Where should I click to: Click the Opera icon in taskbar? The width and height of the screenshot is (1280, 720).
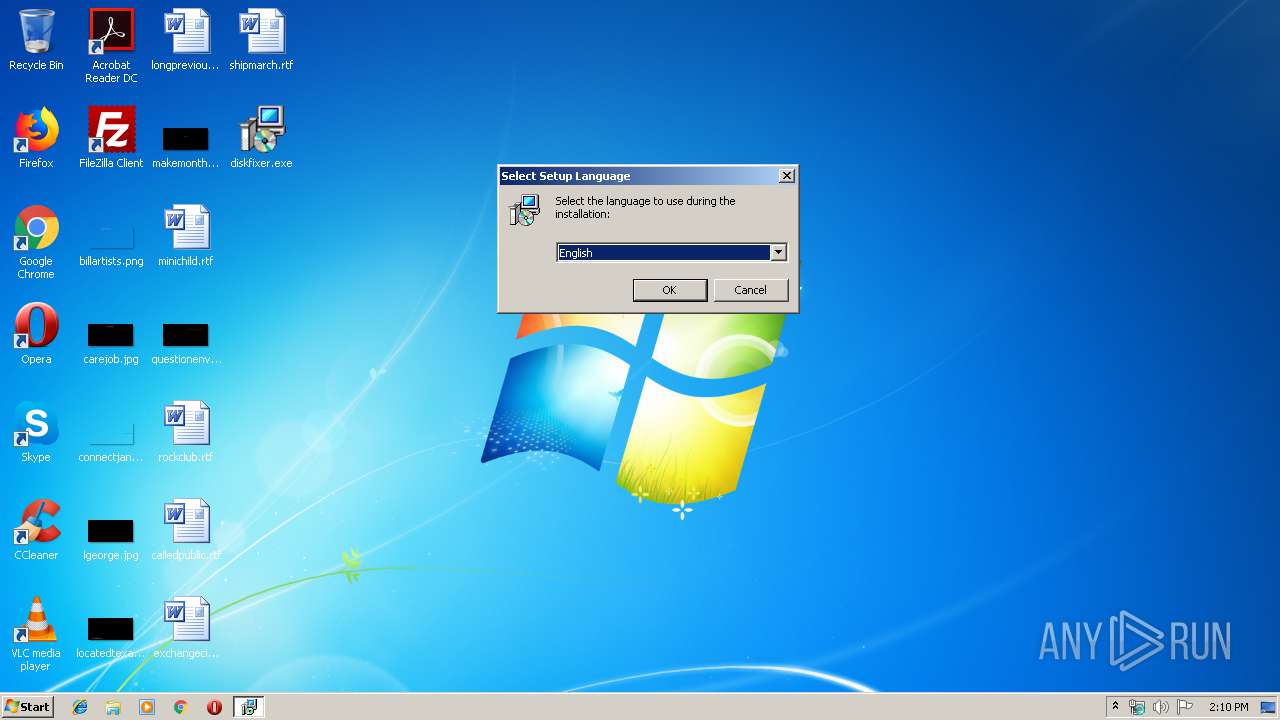214,707
